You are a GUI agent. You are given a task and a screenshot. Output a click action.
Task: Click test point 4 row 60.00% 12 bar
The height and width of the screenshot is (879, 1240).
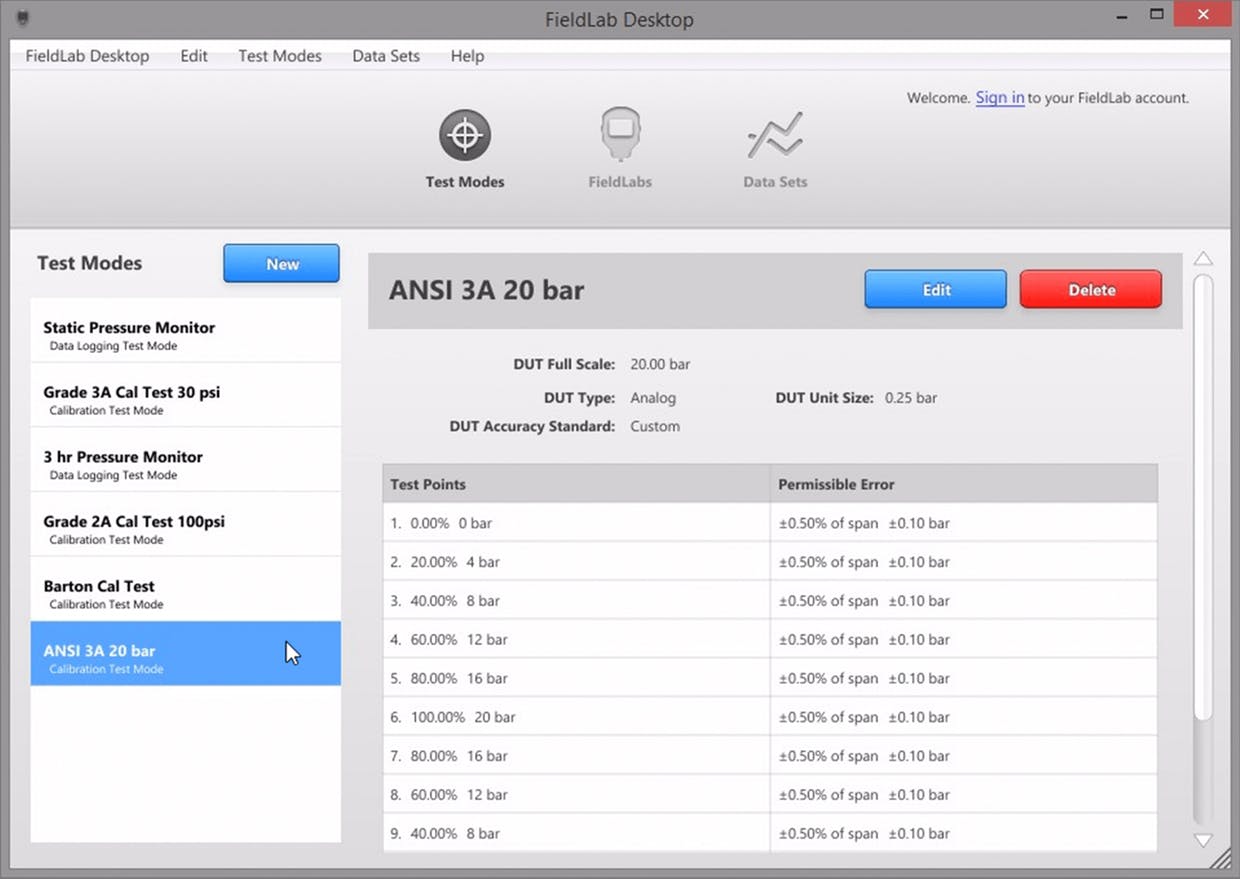(x=576, y=639)
